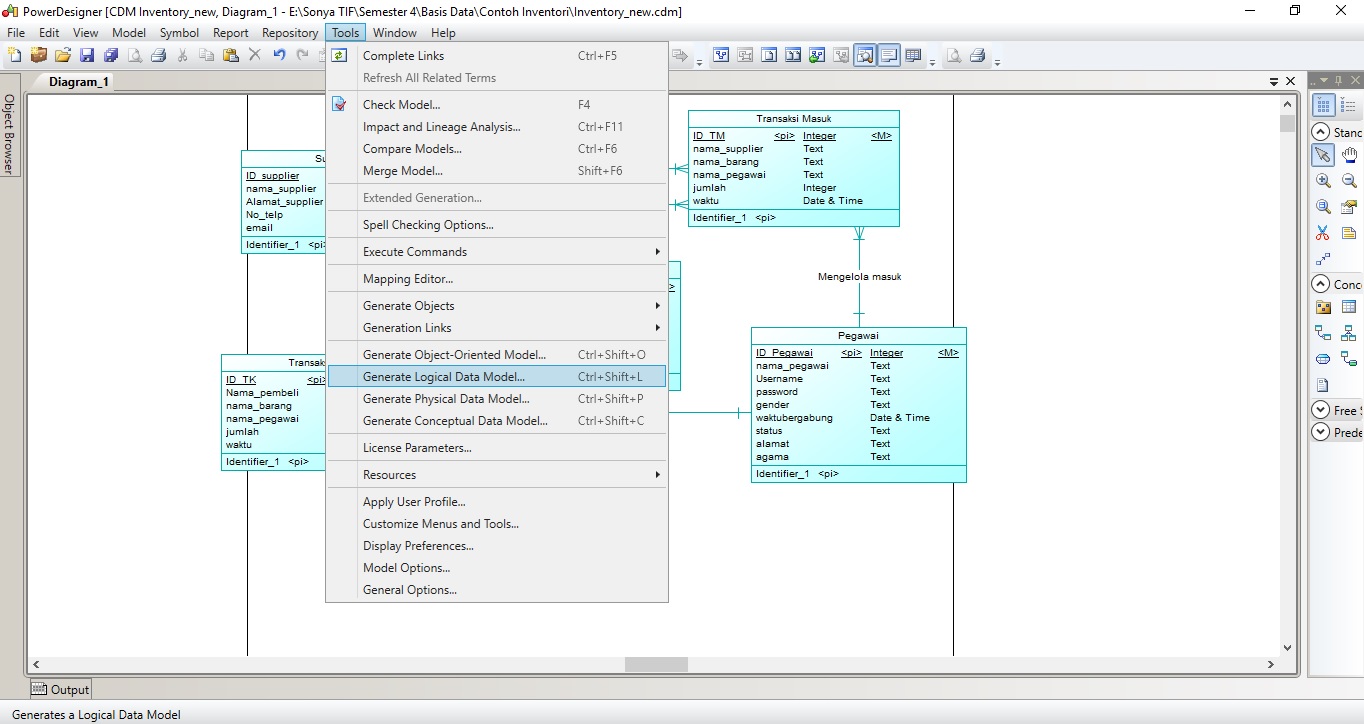Click the horizontal scrollbar below the diagram
1364x724 pixels.
(655, 663)
